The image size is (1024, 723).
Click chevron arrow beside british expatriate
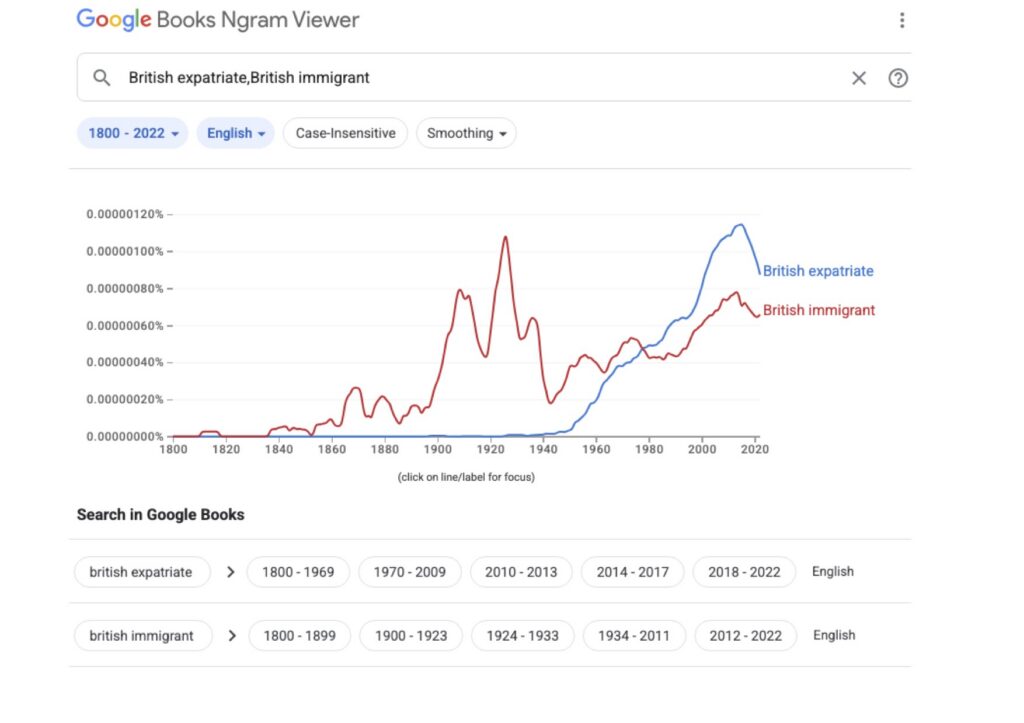[x=231, y=572]
